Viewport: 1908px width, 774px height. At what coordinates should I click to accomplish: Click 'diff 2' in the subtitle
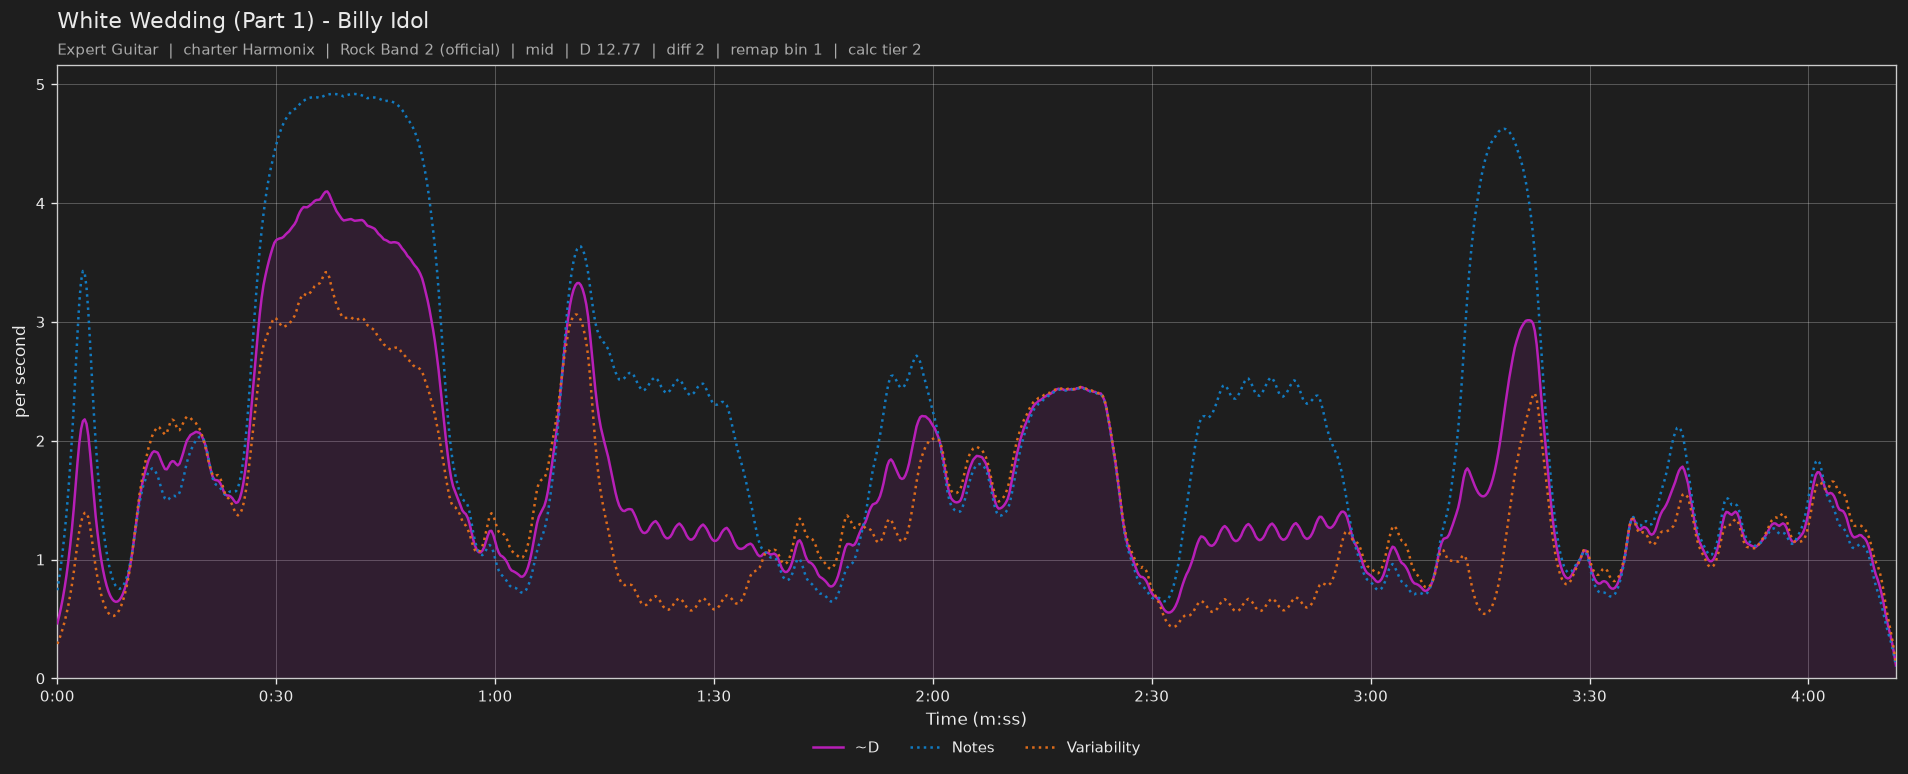click(686, 50)
